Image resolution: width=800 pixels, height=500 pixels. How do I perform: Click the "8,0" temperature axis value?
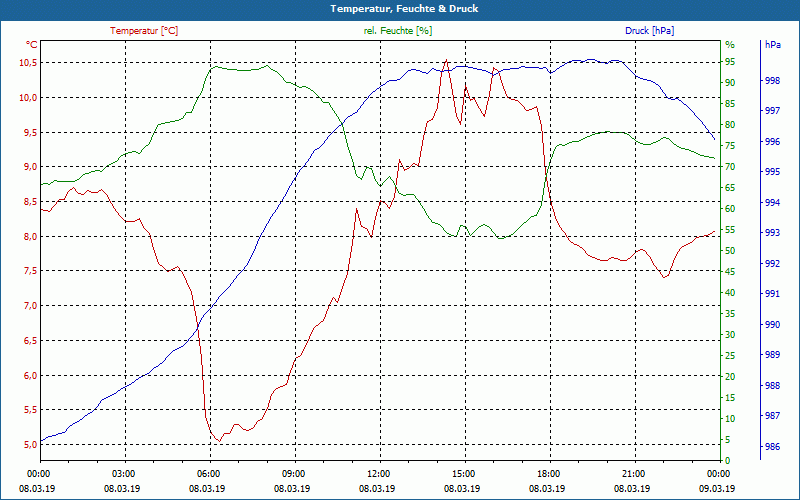tap(30, 236)
